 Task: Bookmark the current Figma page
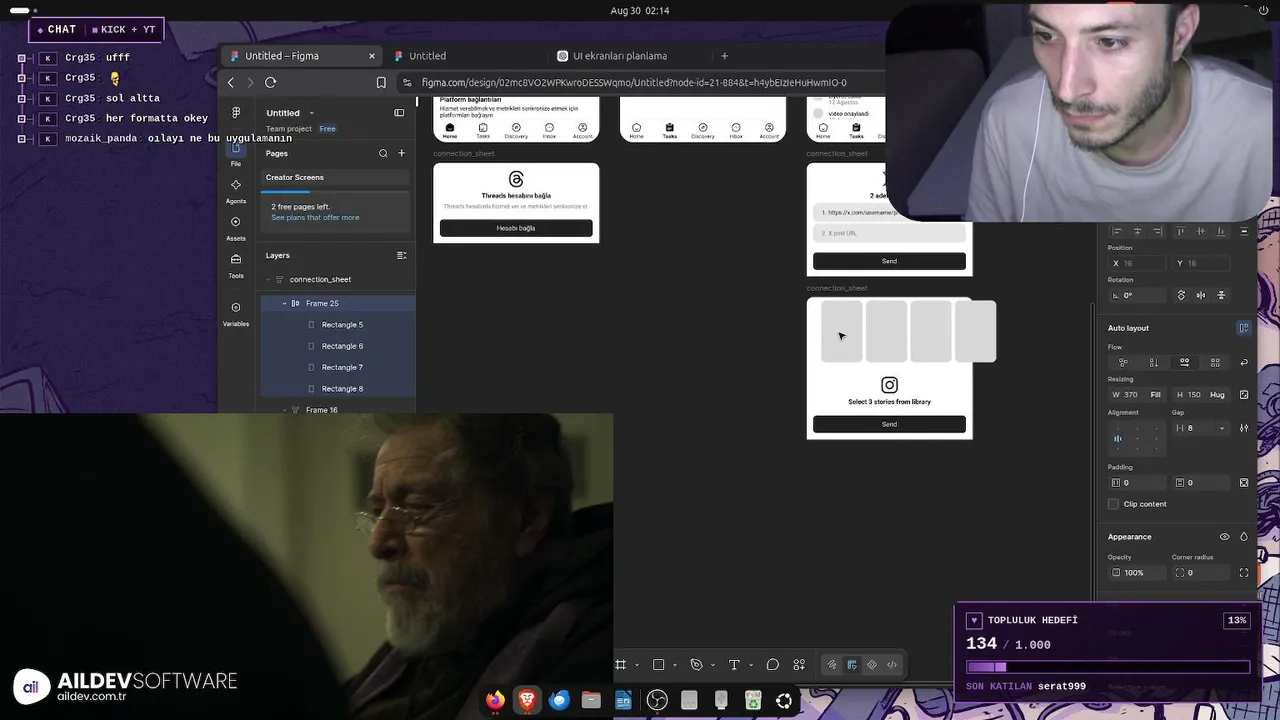pos(381,82)
